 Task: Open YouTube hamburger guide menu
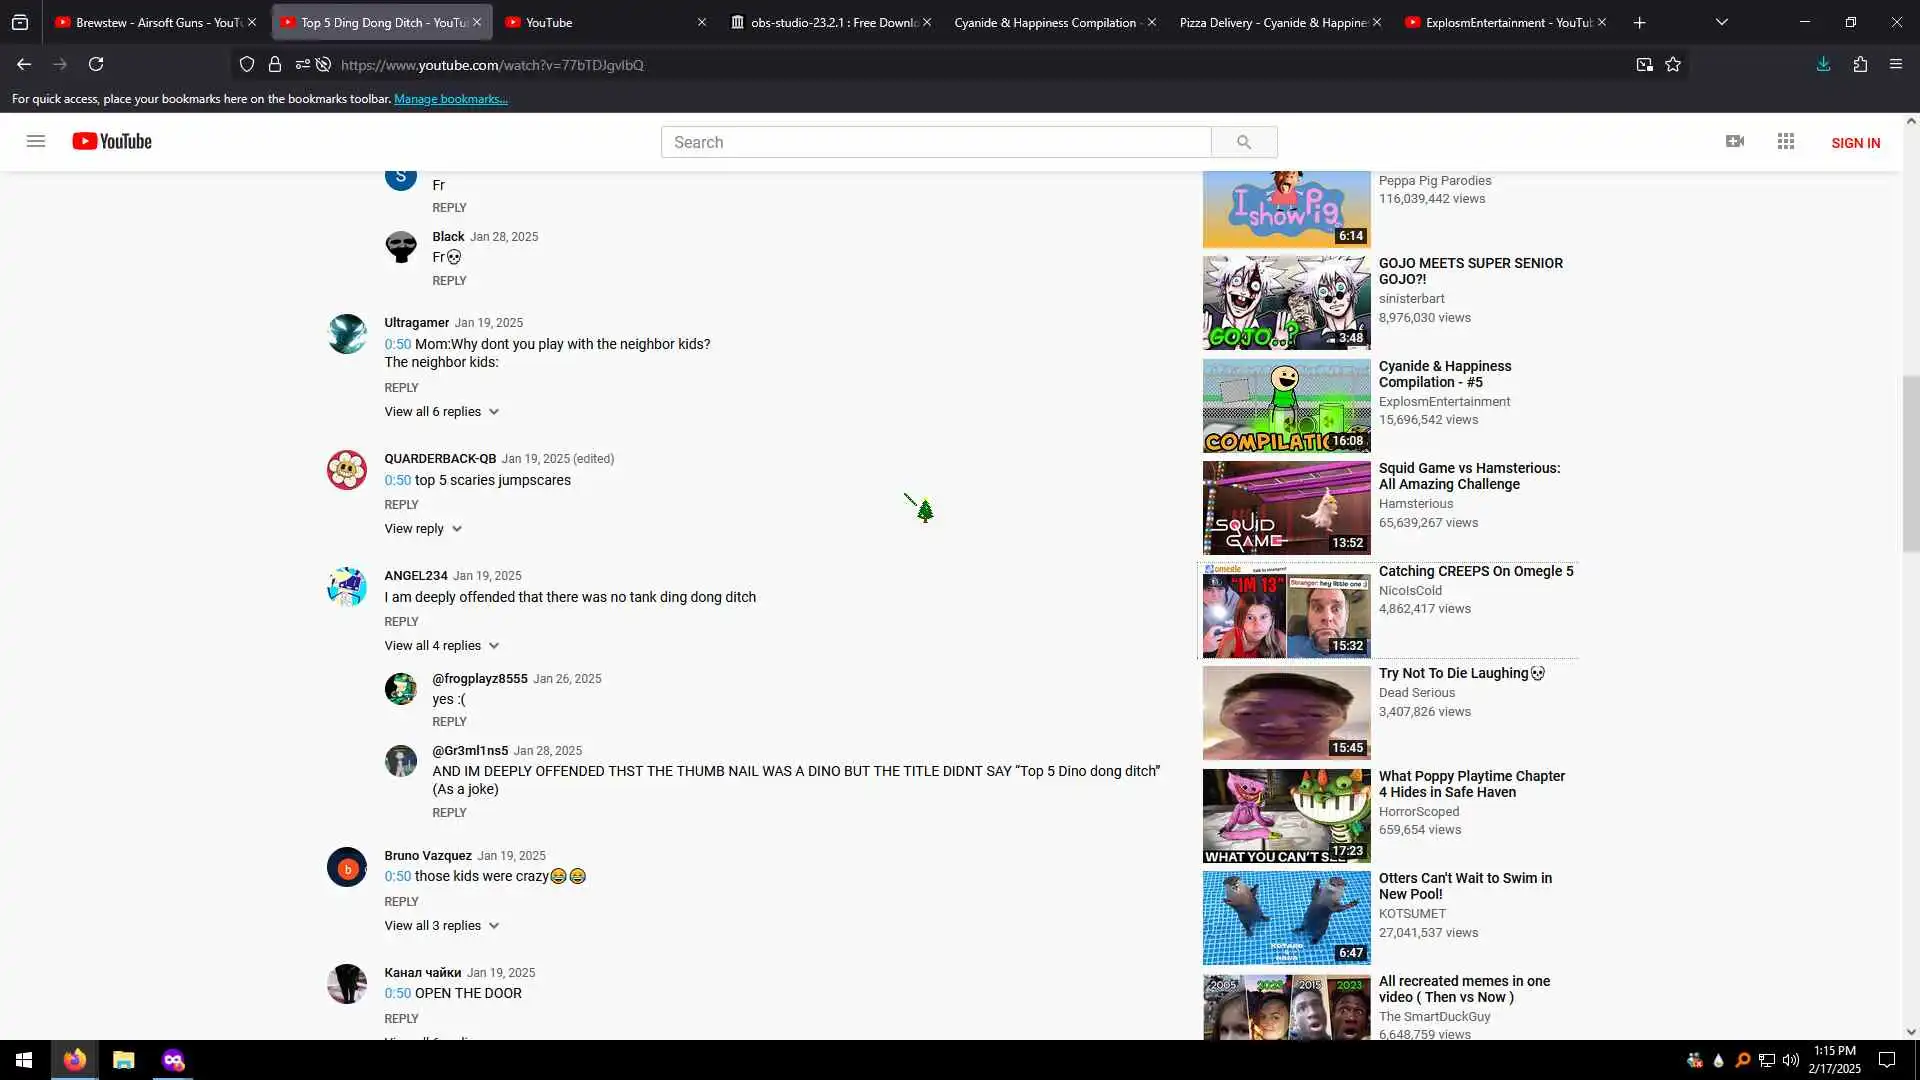pos(36,141)
